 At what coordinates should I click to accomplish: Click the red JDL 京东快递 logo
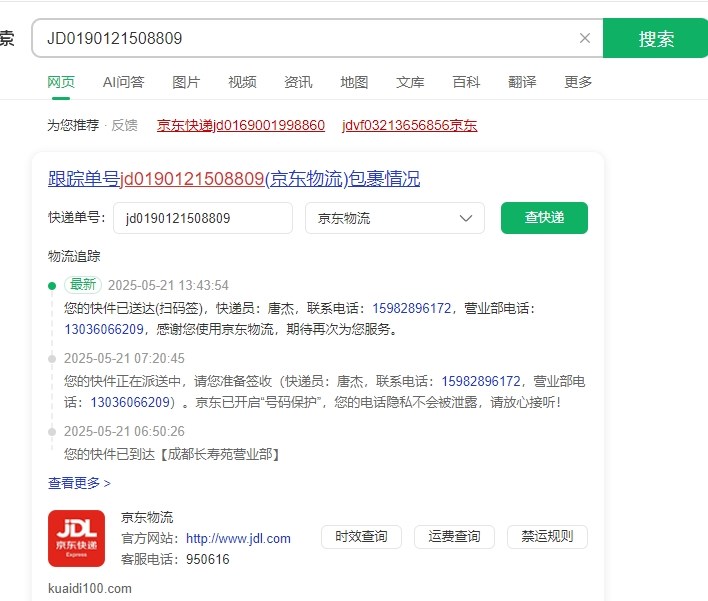[x=76, y=538]
